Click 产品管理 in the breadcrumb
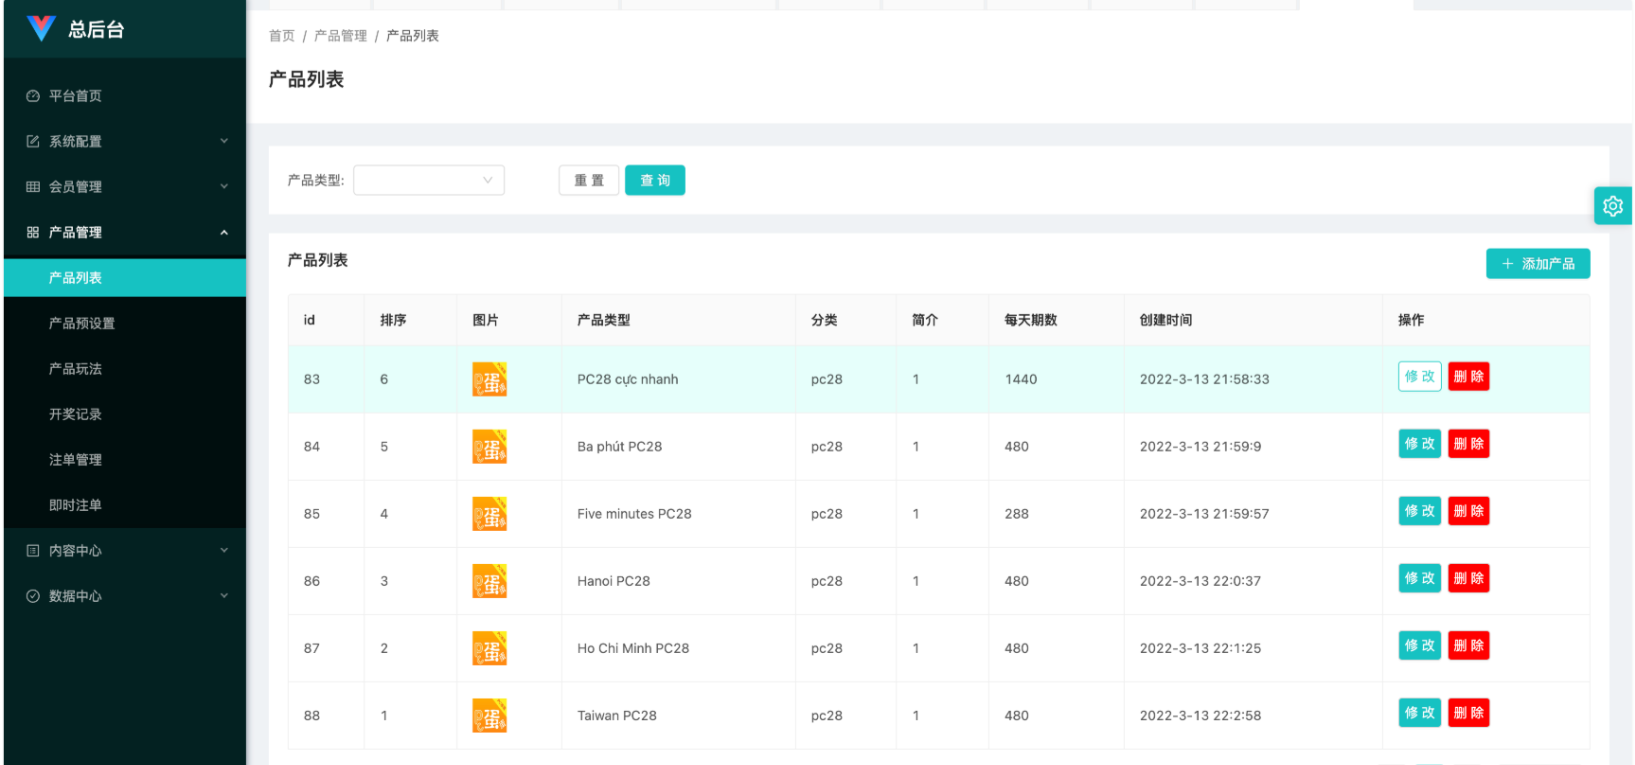The image size is (1635, 765). pos(341,36)
